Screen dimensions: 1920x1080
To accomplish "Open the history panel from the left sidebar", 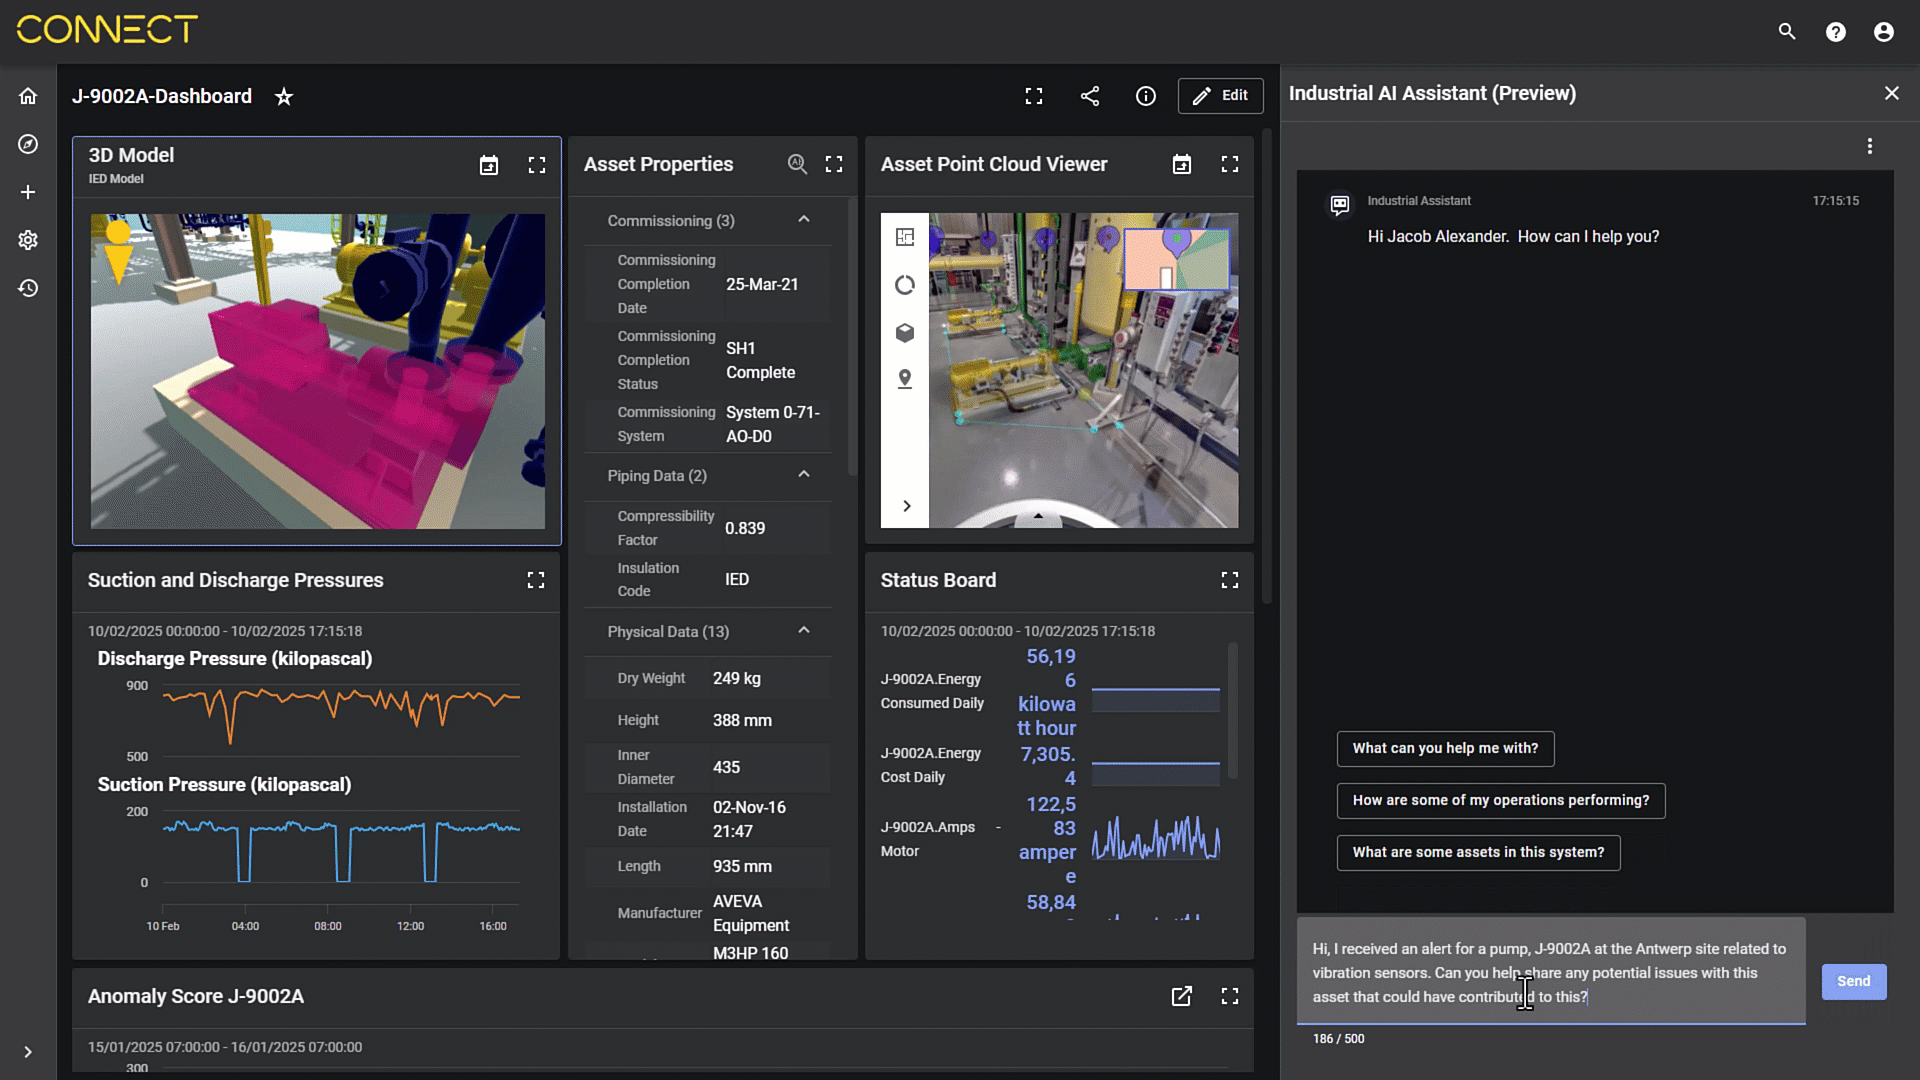I will tap(28, 288).
